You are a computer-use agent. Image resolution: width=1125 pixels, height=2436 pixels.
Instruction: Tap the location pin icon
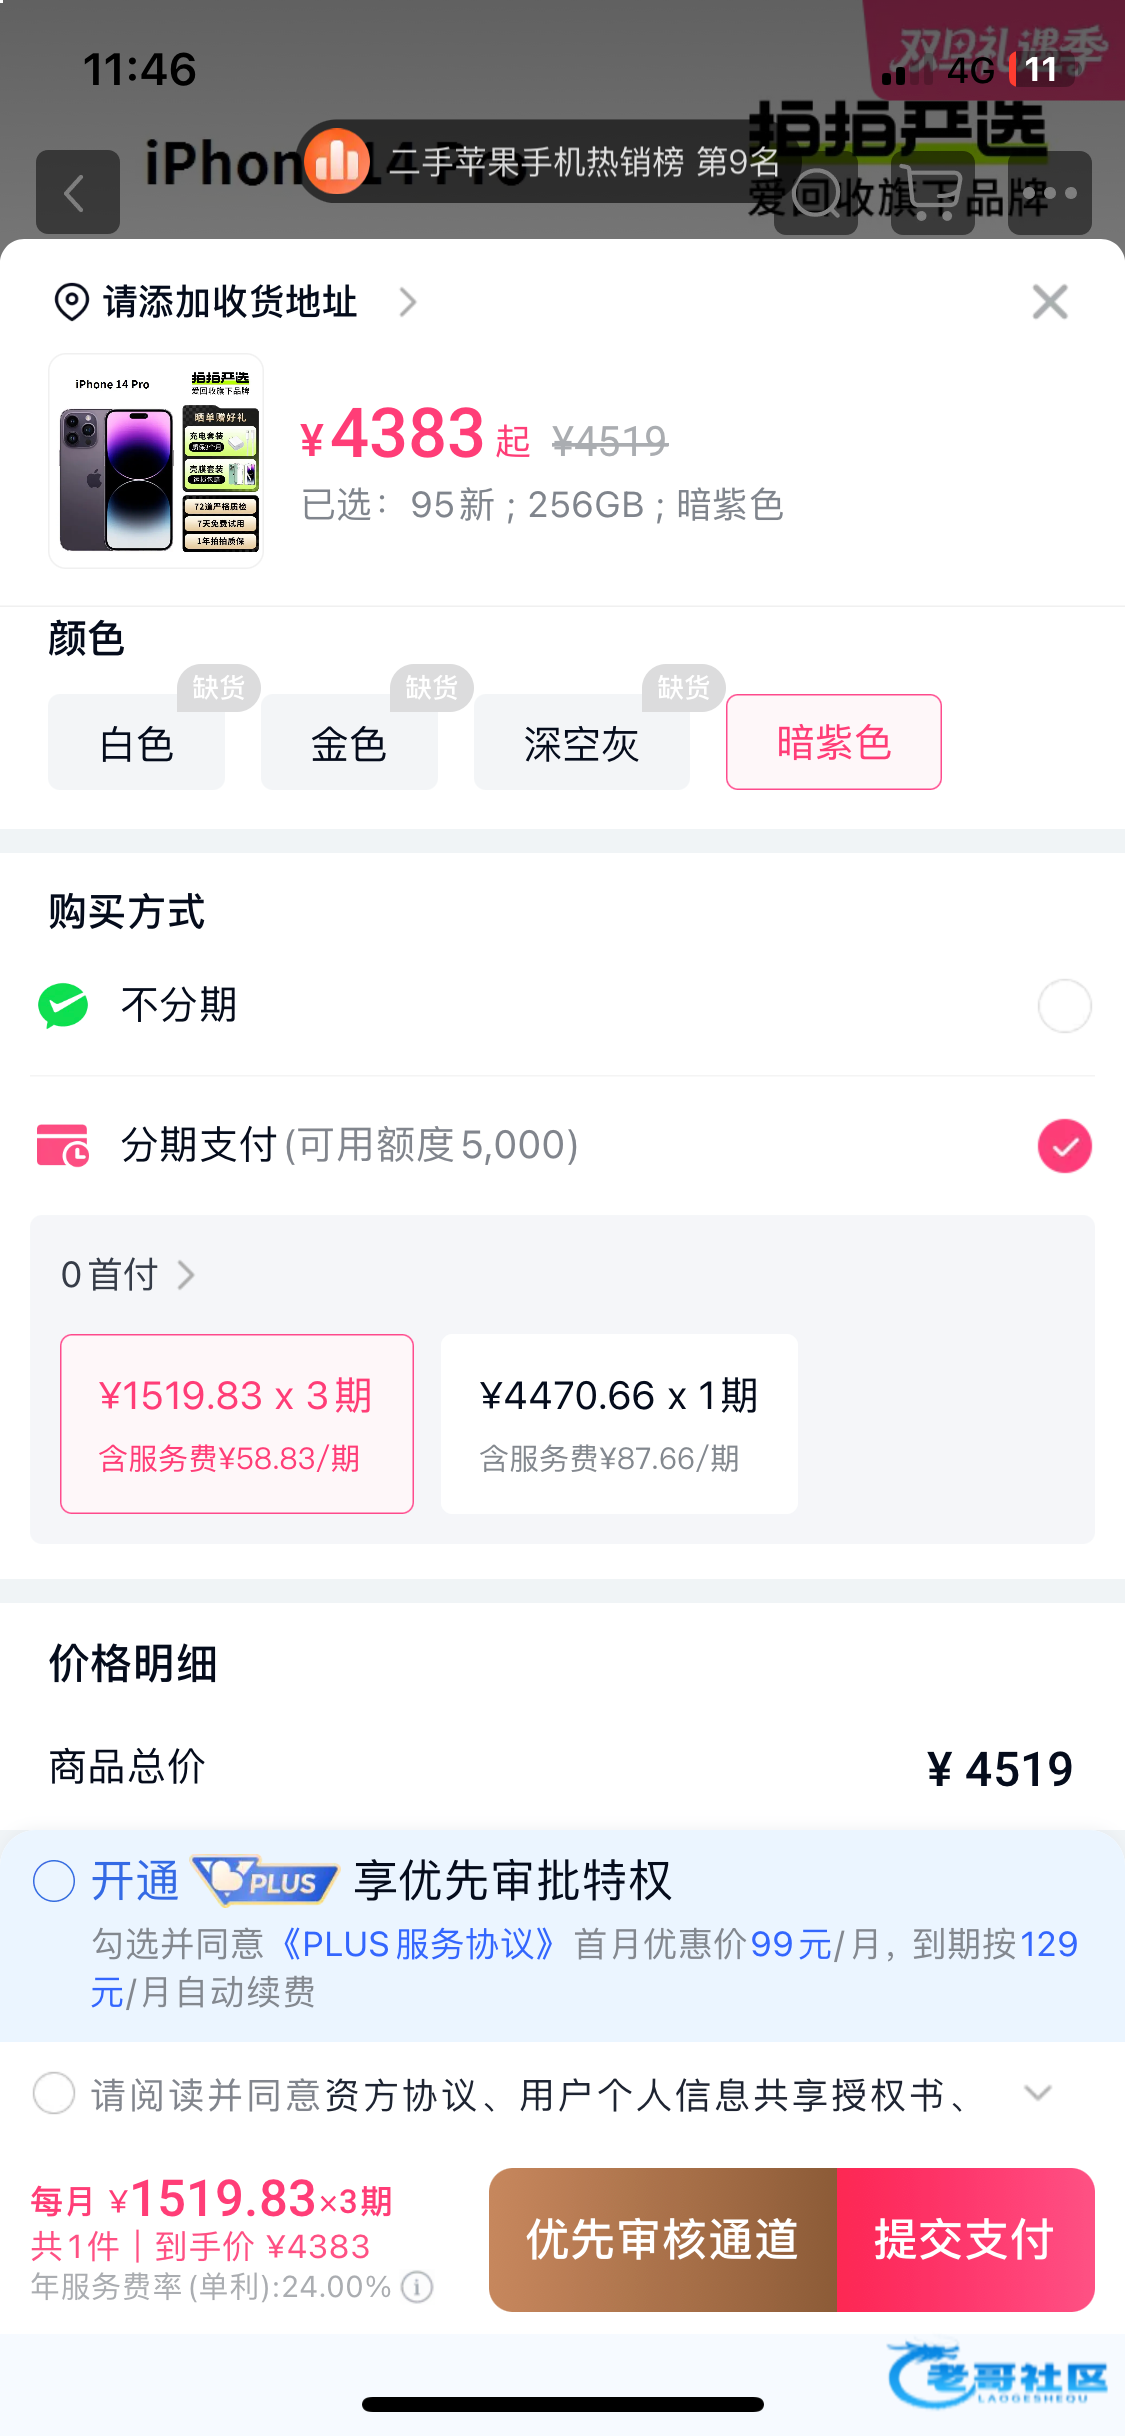pos(71,302)
